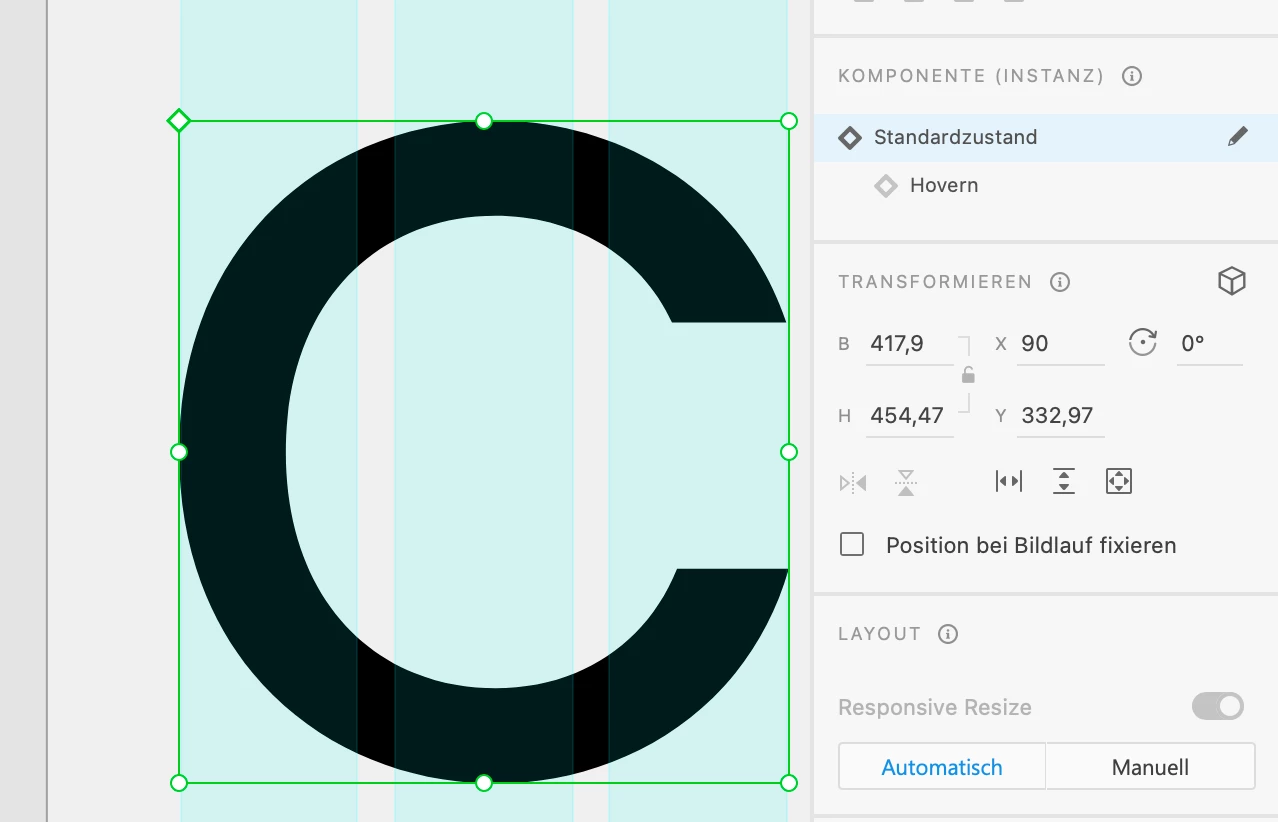Click the fixed width and height icon

tap(1118, 482)
